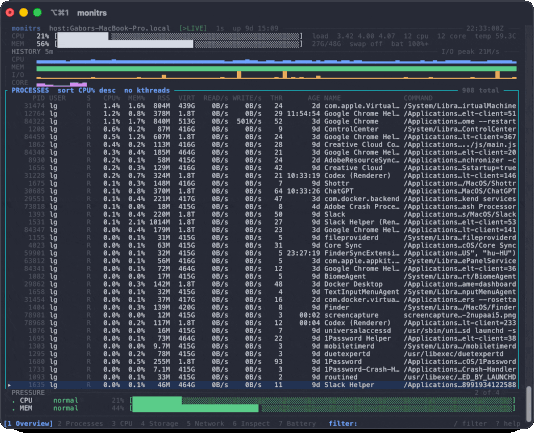This screenshot has height=433, width=534.
Task: Select the ChatGPT process row
Action: [262, 191]
